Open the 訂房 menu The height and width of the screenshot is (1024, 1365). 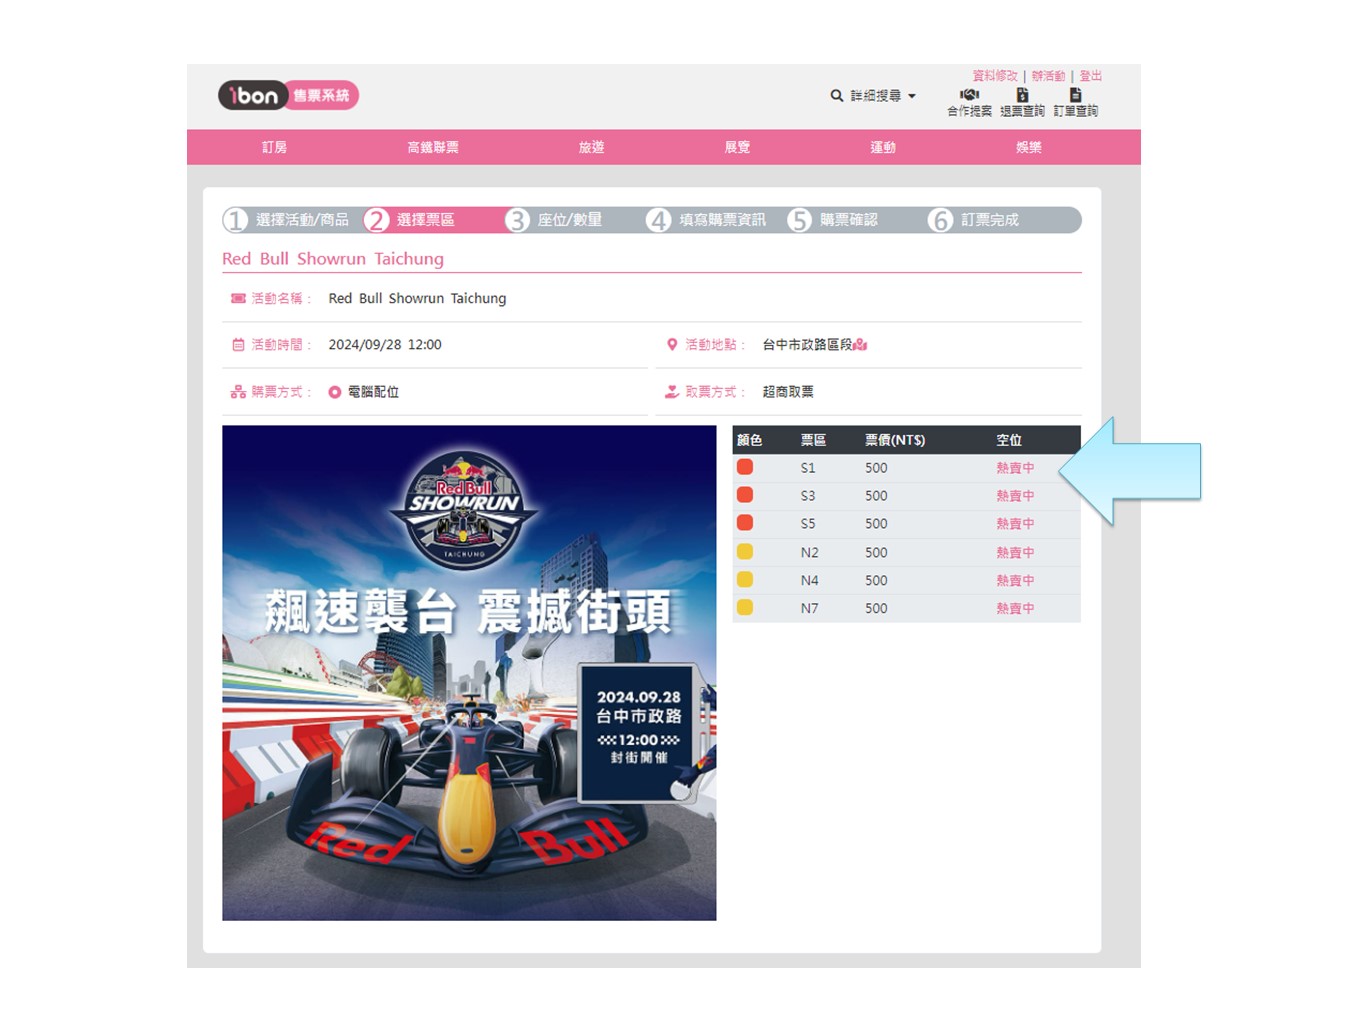[x=274, y=147]
